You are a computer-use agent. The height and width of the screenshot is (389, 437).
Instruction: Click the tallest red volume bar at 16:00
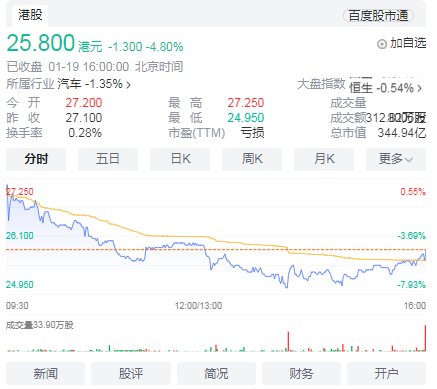(x=425, y=338)
